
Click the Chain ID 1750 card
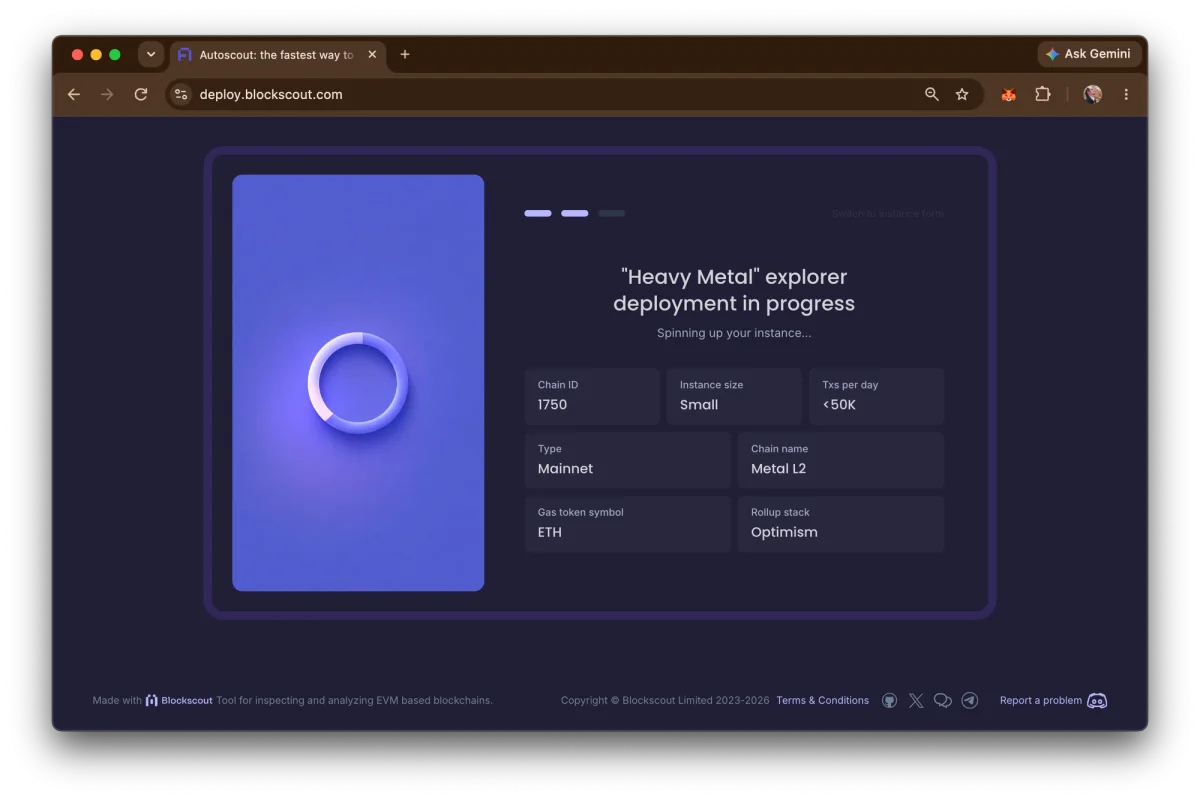[x=592, y=396]
